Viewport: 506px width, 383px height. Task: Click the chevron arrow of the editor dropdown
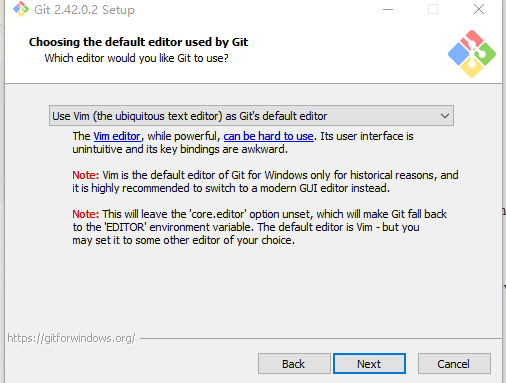(x=445, y=116)
